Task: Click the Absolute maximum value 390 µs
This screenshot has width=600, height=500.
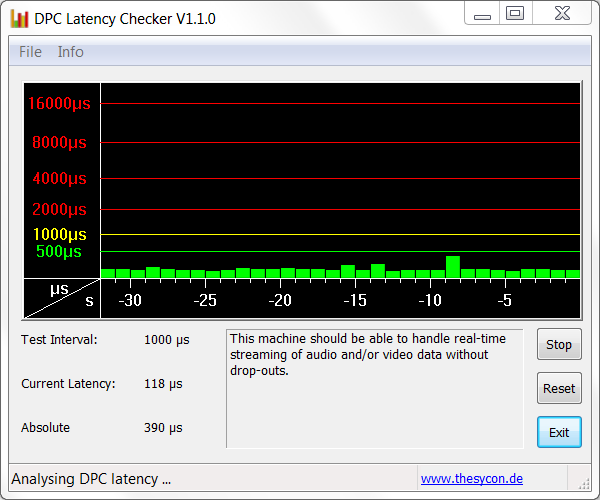Action: [x=163, y=428]
